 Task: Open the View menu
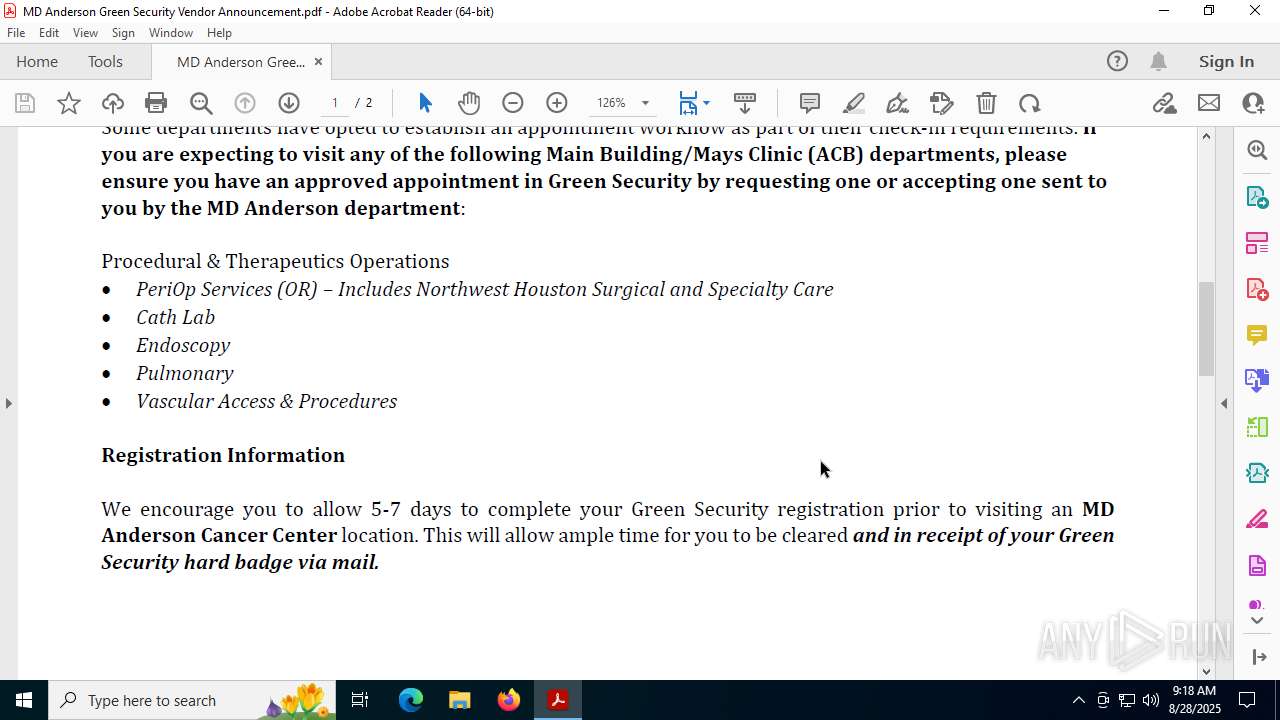click(x=86, y=33)
